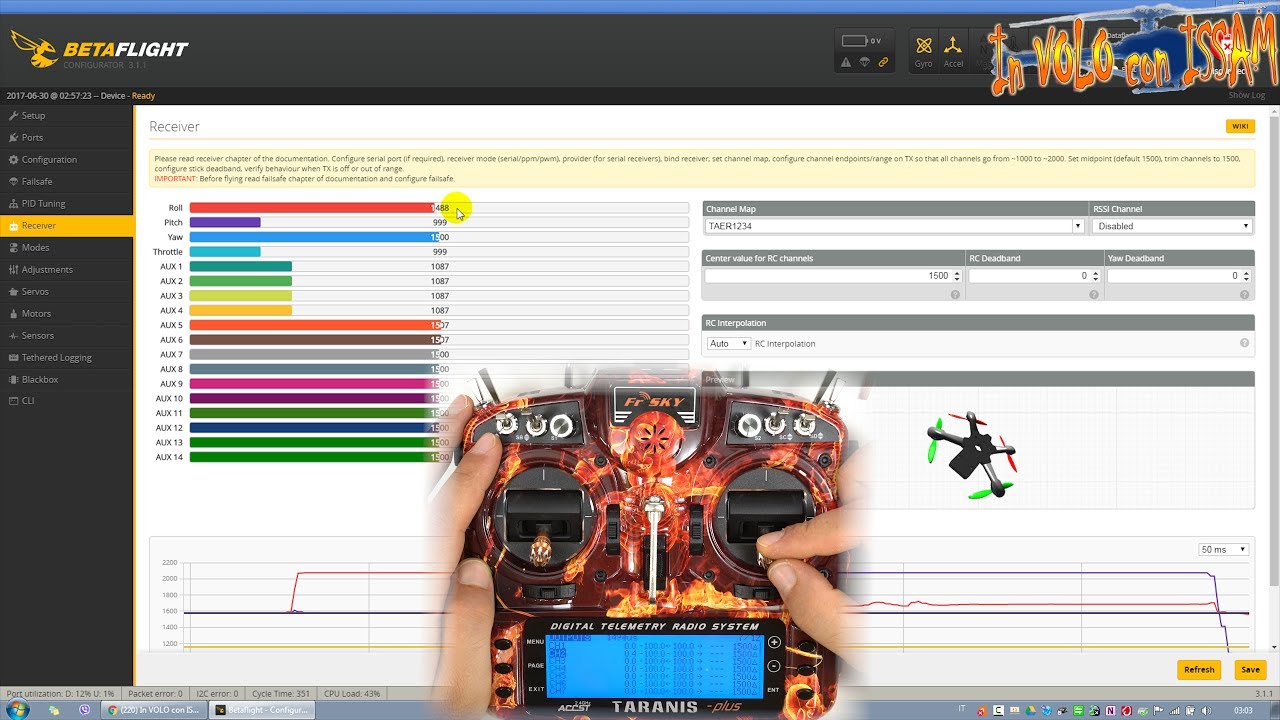Click the center value 1500 field
Viewport: 1280px width, 720px height.
click(833, 276)
